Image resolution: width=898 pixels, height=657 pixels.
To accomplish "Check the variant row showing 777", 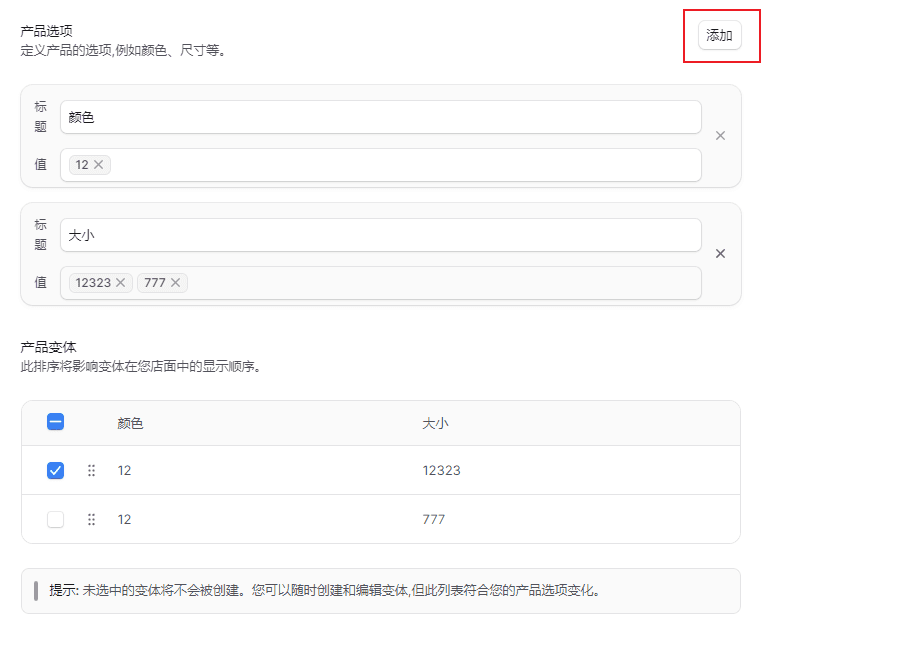I will pyautogui.click(x=55, y=519).
